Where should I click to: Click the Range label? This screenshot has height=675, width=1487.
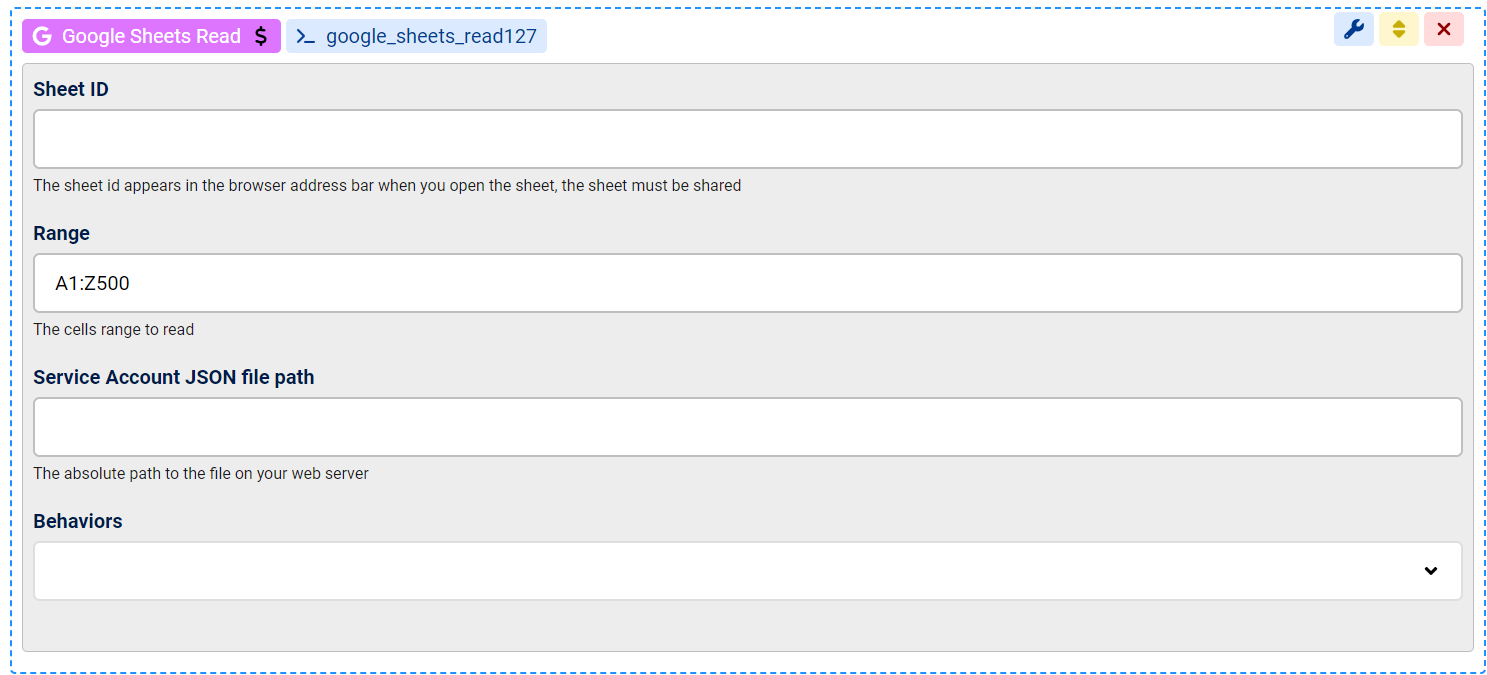coord(62,233)
